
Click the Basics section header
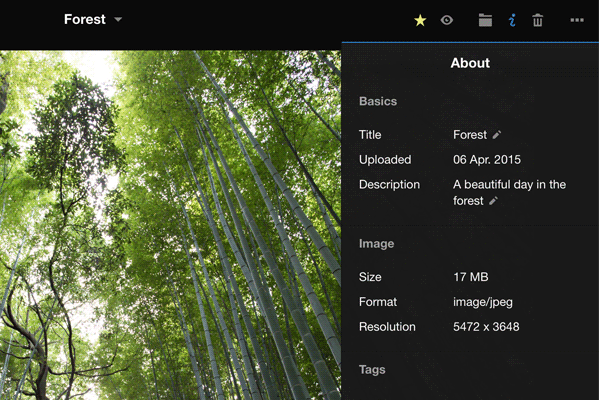point(378,102)
